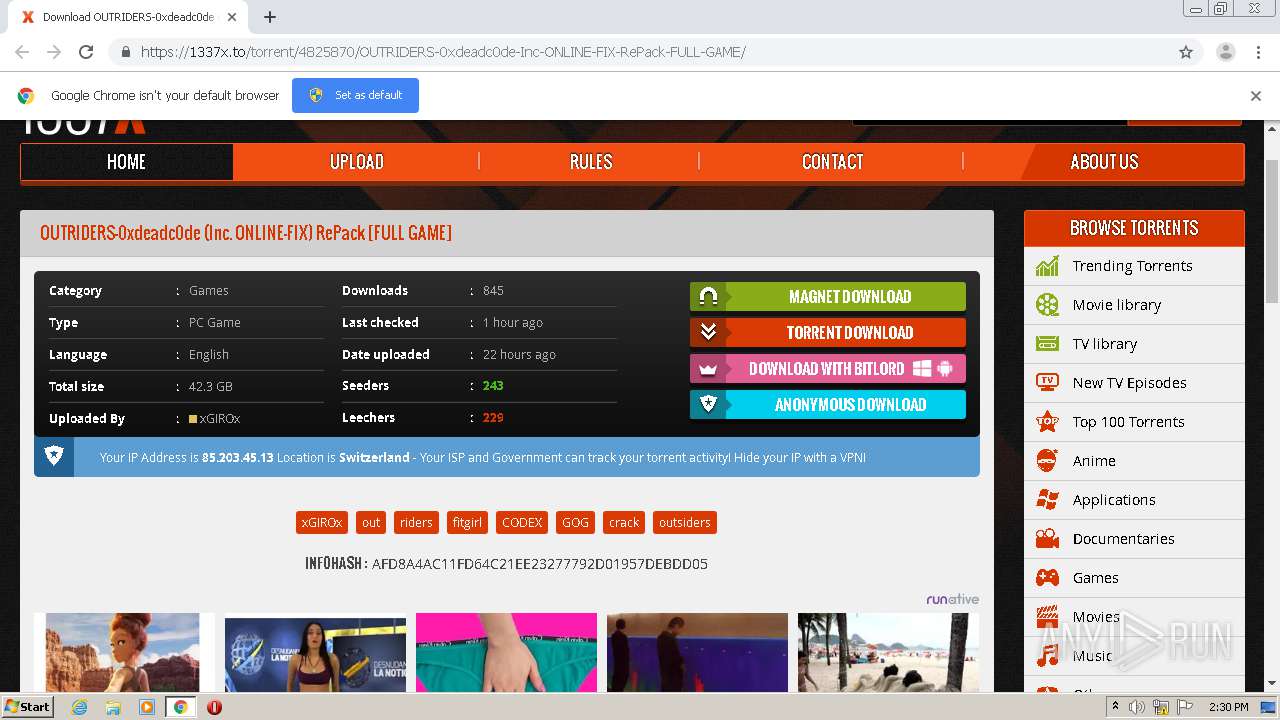Open the Chrome profile avatar
This screenshot has height=720, width=1280.
(x=1226, y=52)
